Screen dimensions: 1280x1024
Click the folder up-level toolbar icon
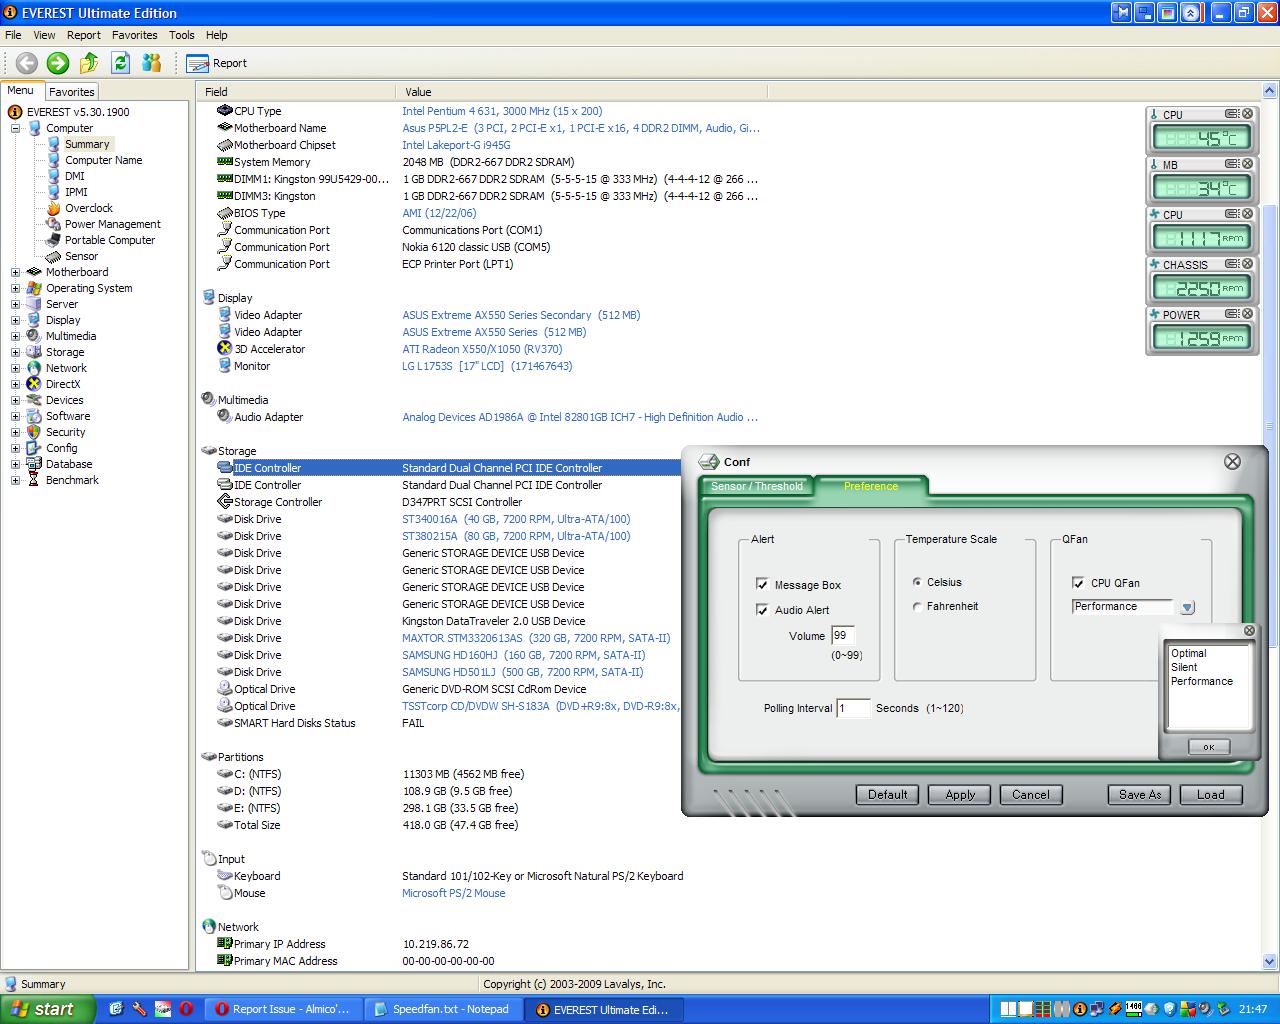(89, 63)
